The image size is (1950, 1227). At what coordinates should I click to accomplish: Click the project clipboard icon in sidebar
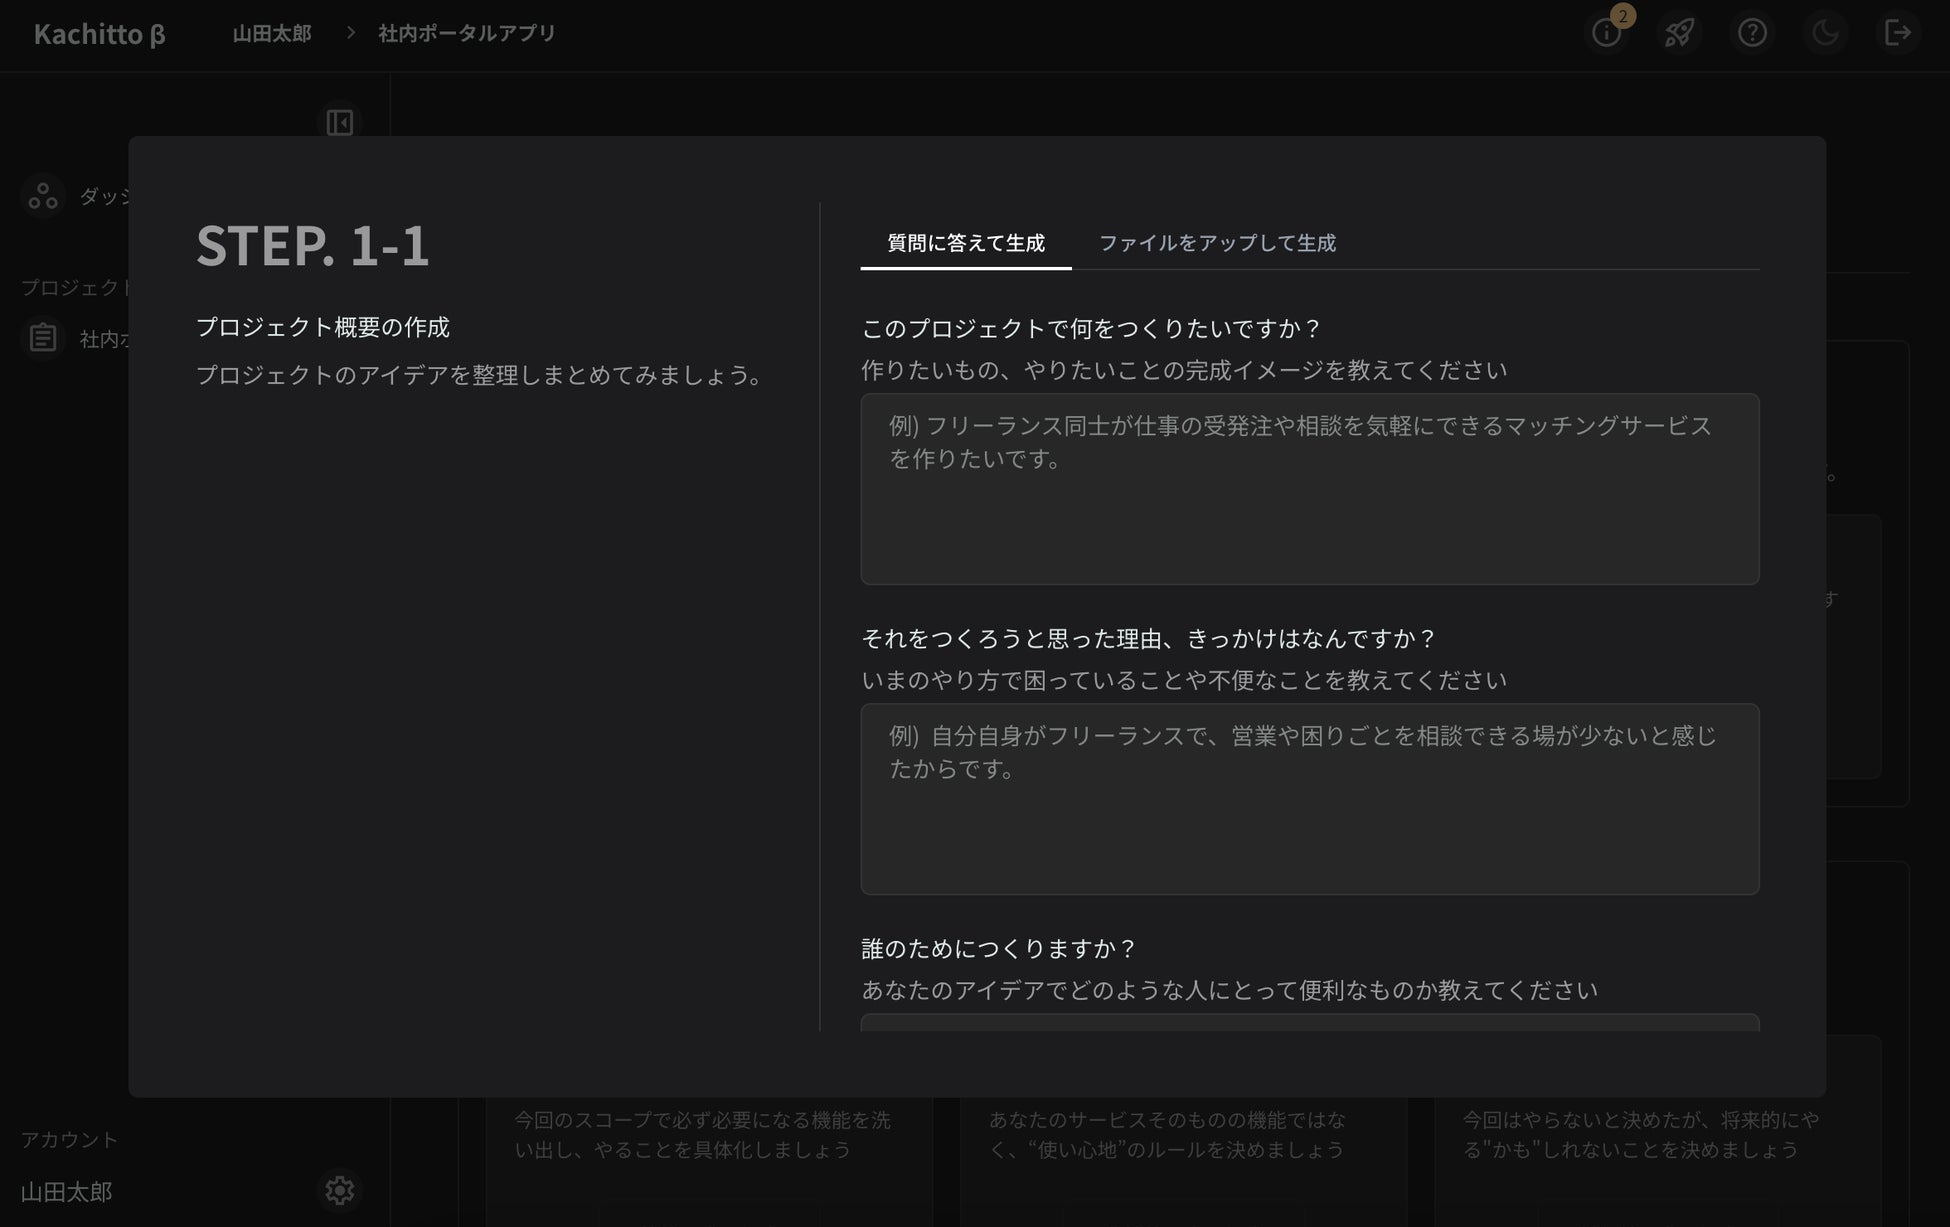point(43,338)
